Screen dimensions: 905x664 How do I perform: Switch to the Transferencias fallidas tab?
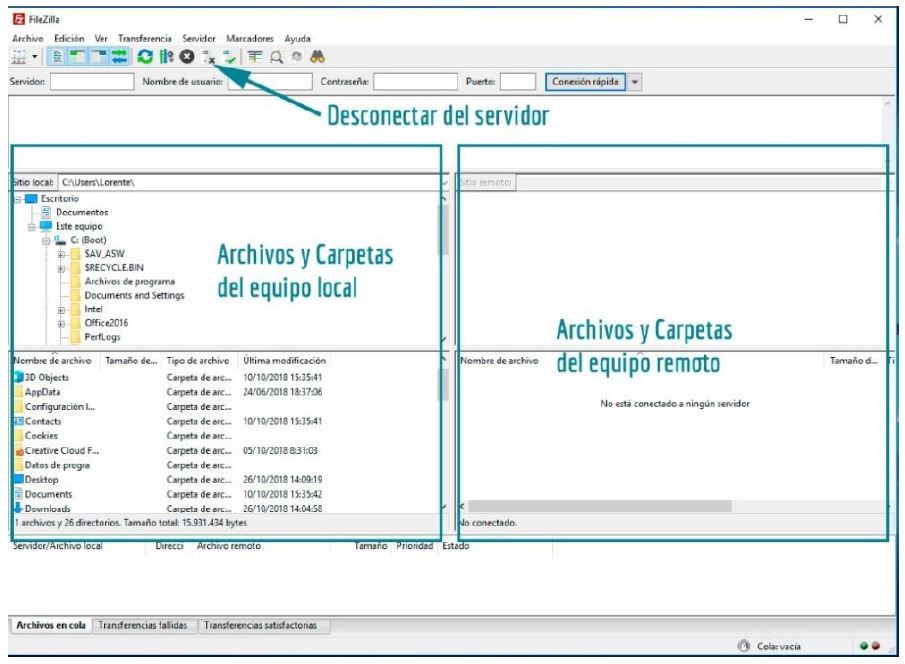(143, 625)
